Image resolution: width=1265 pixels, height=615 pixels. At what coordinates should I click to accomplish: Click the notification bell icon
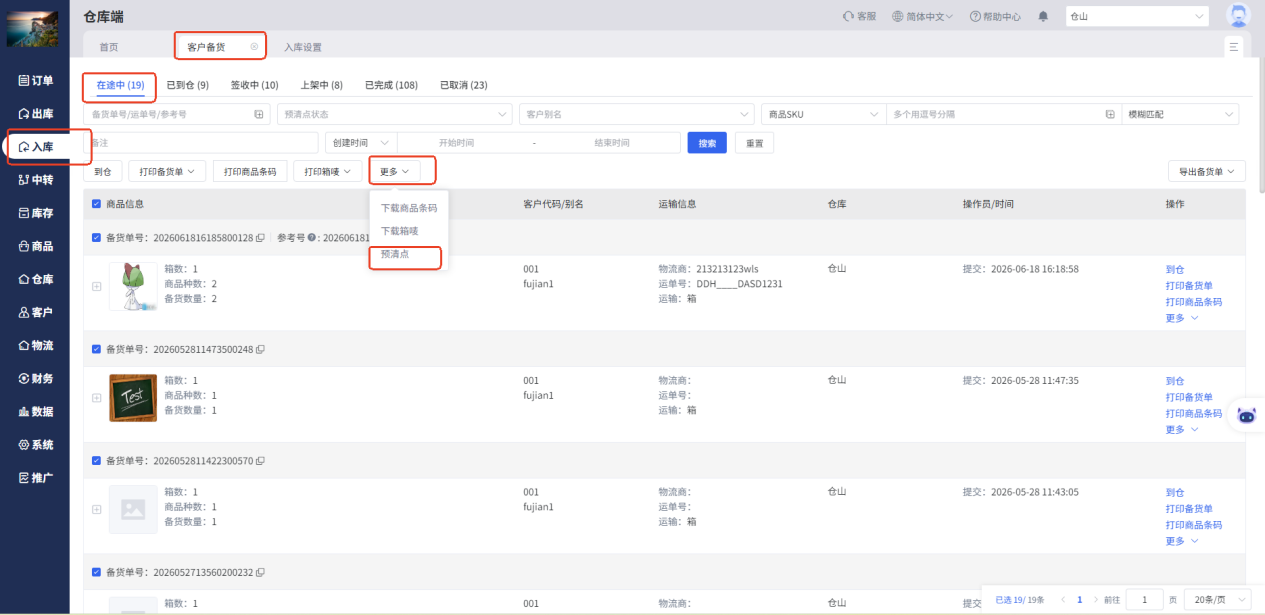point(1044,16)
